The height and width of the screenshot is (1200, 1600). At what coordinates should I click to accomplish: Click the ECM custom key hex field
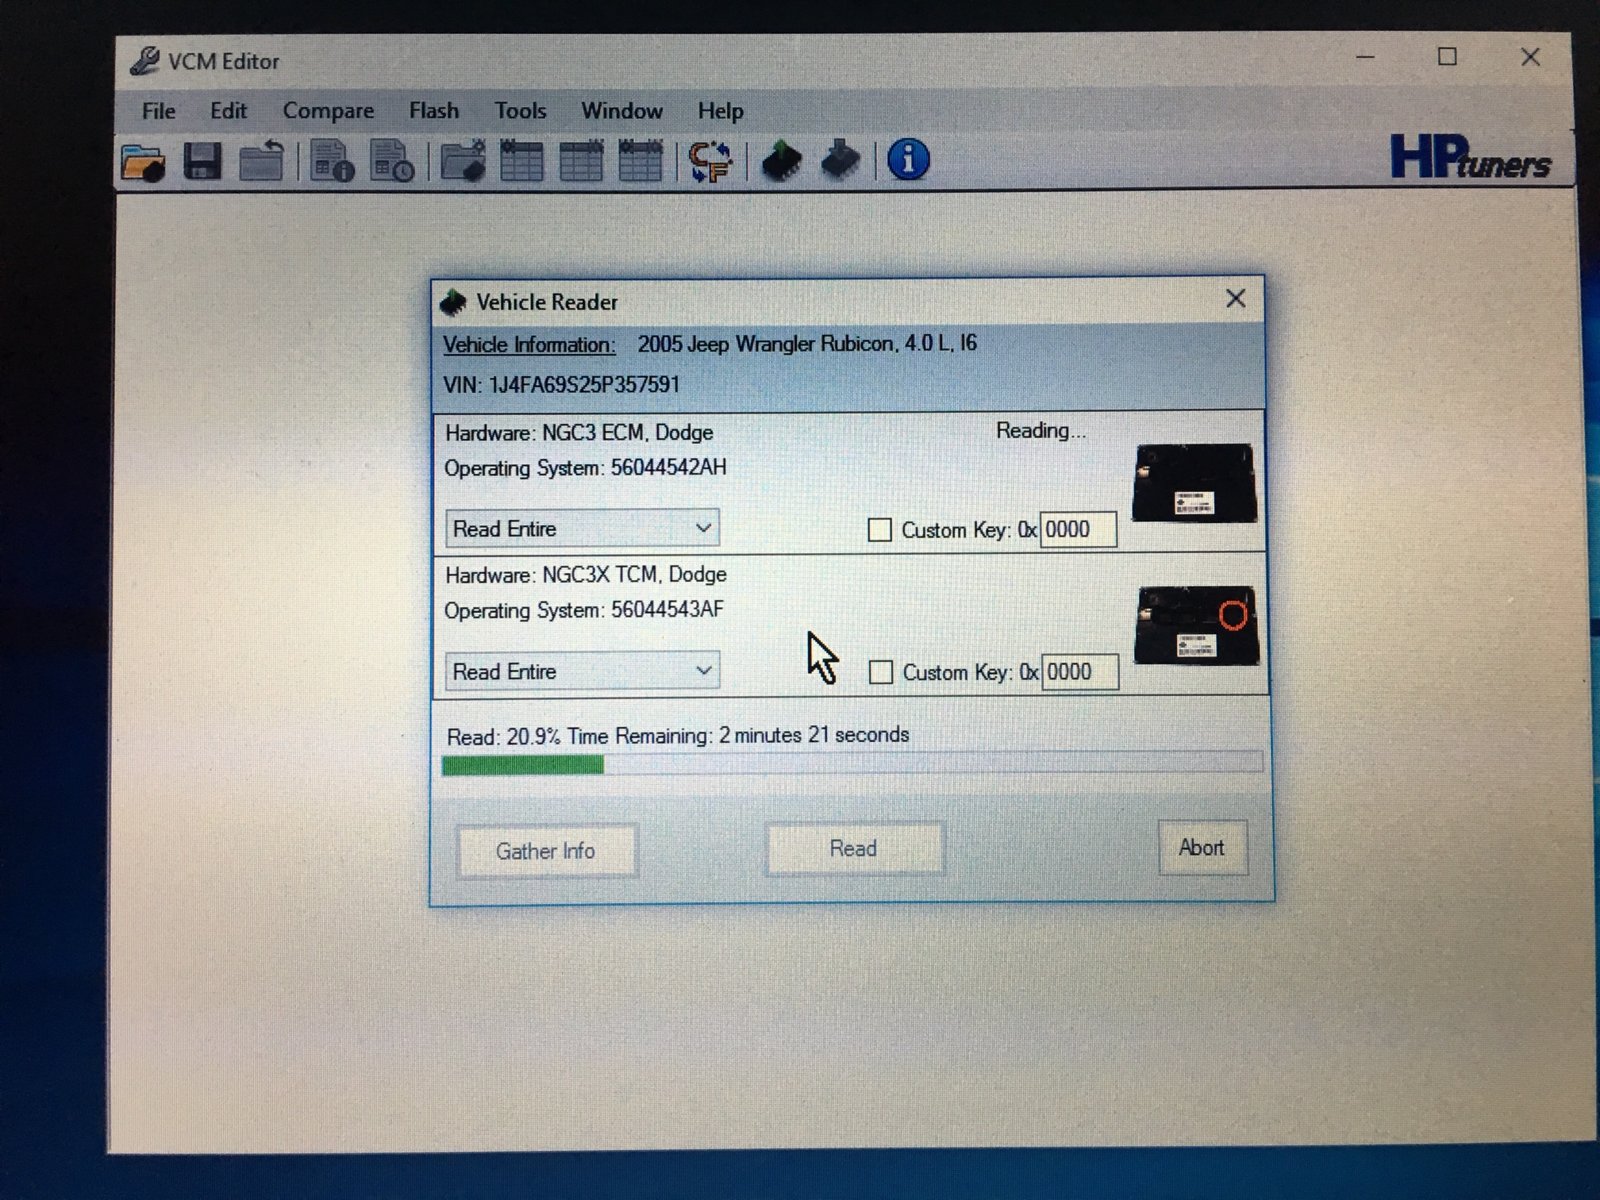click(1078, 530)
